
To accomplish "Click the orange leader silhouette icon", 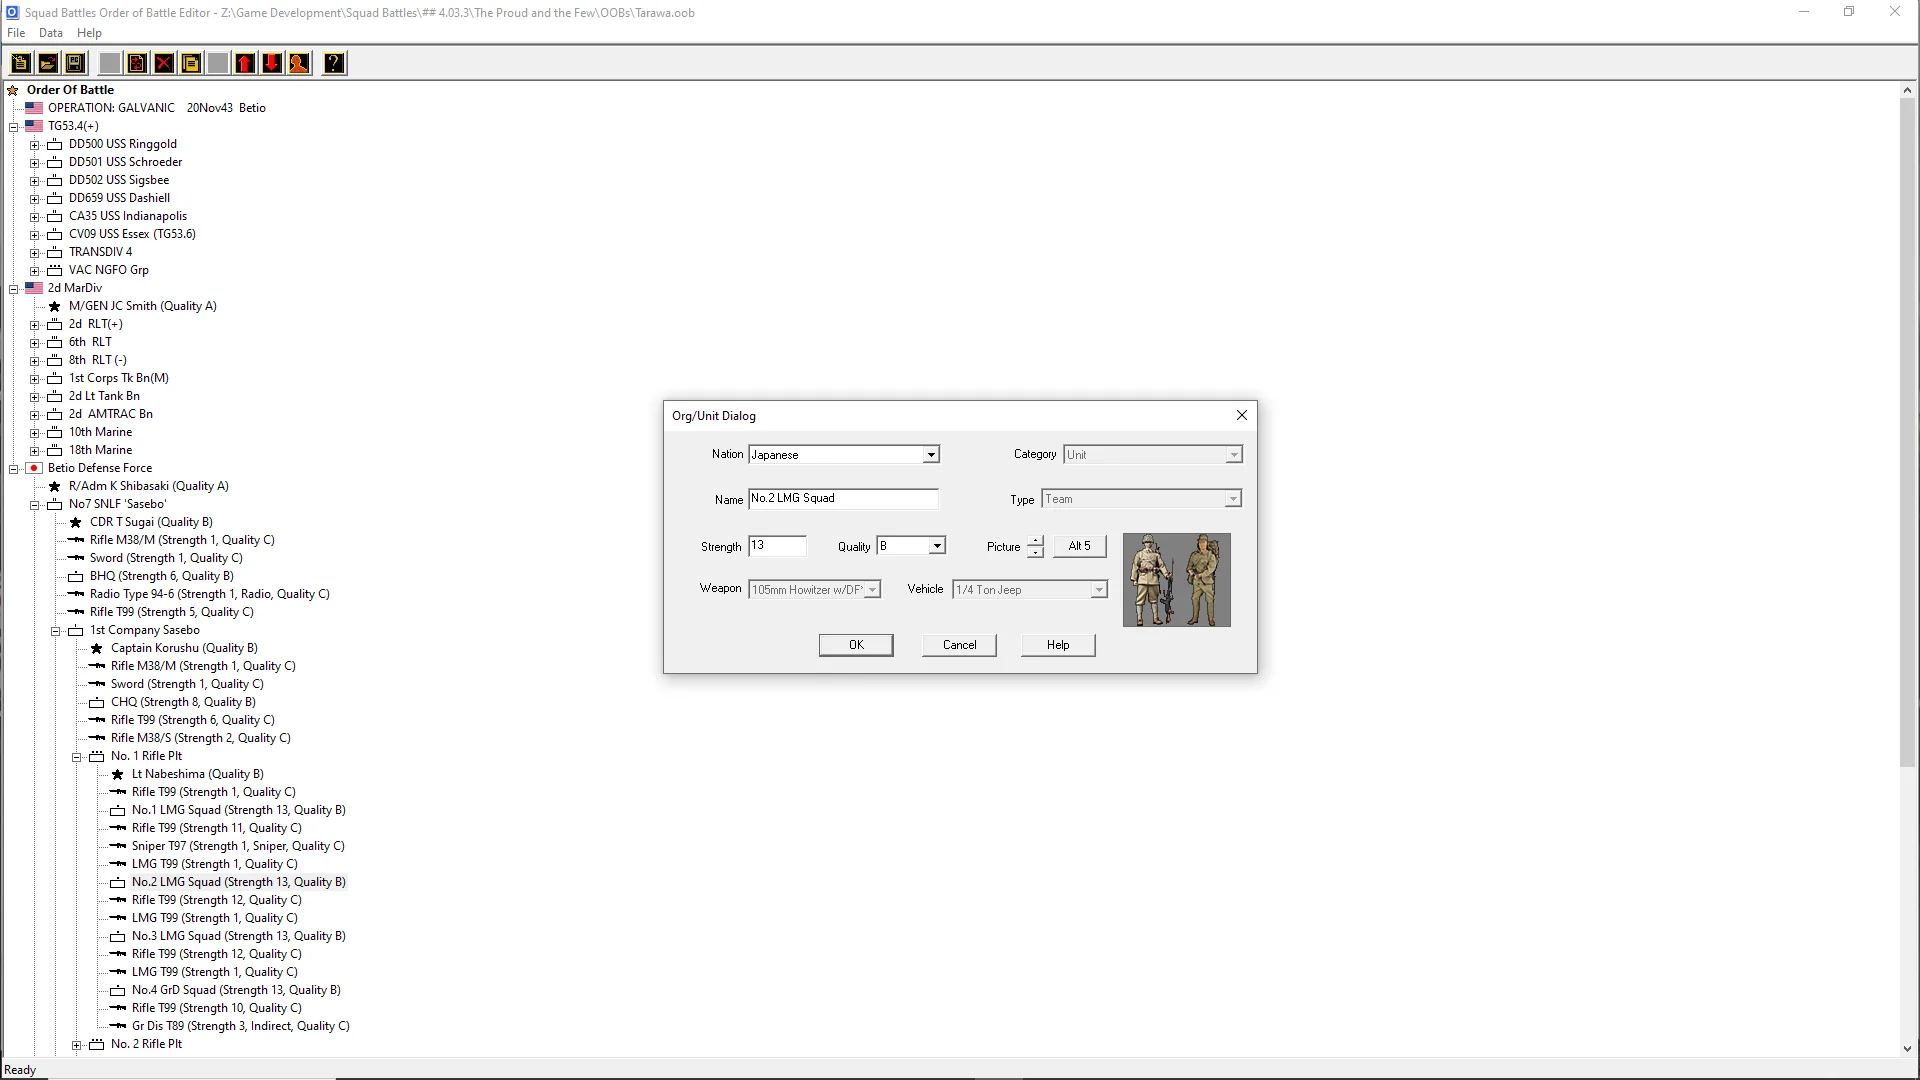I will 299,63.
